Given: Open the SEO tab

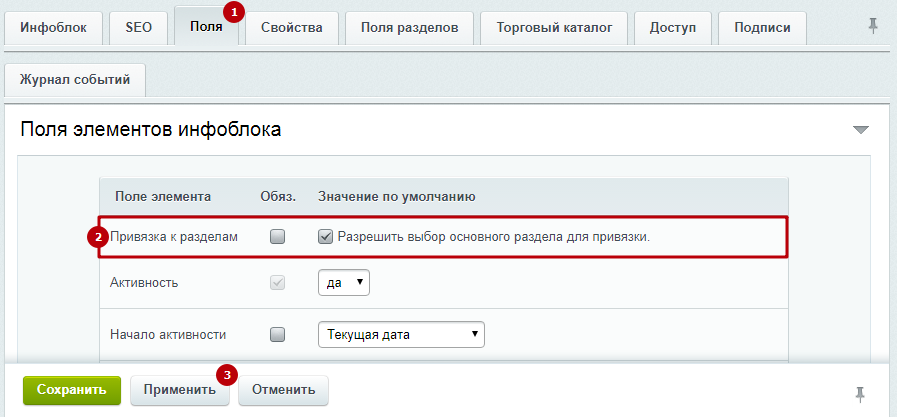Looking at the screenshot, I should [138, 27].
